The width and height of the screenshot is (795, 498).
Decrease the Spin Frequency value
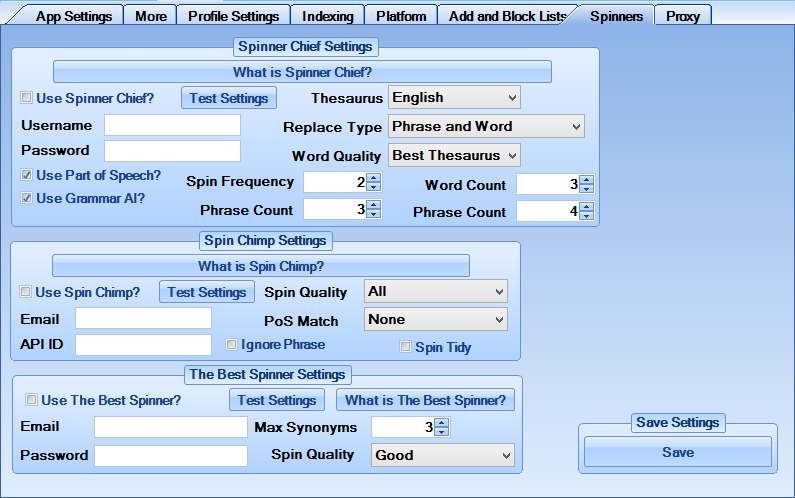tap(374, 187)
